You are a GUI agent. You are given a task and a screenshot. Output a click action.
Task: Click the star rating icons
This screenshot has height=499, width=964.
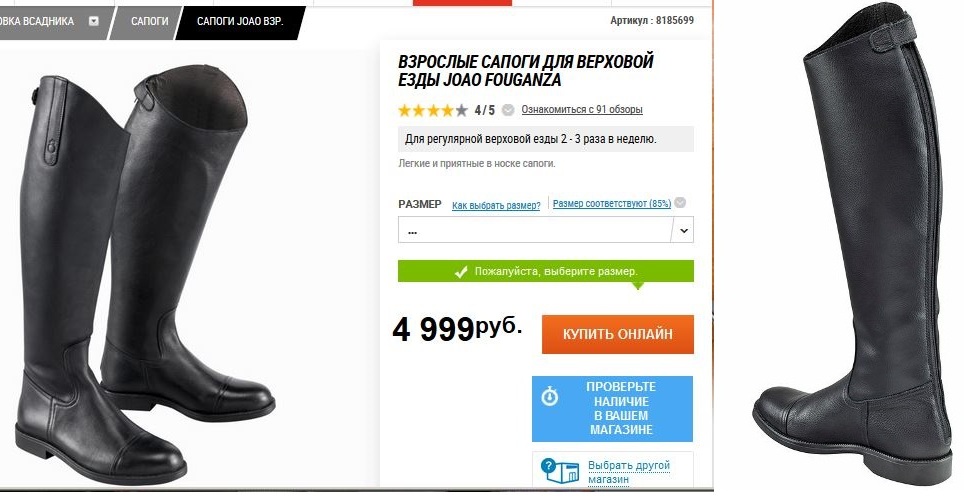[x=433, y=111]
